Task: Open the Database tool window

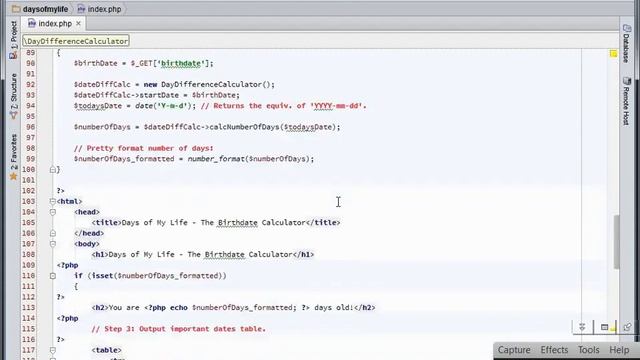Action: point(627,44)
